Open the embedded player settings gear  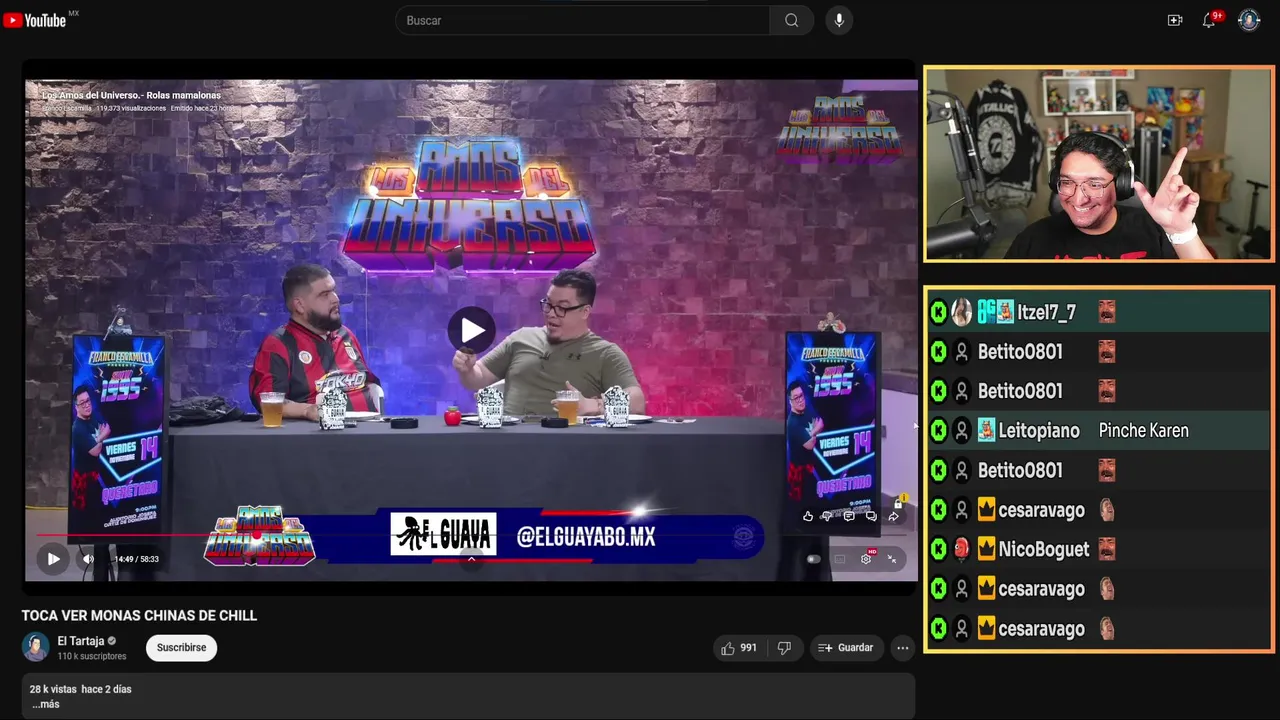click(x=866, y=559)
